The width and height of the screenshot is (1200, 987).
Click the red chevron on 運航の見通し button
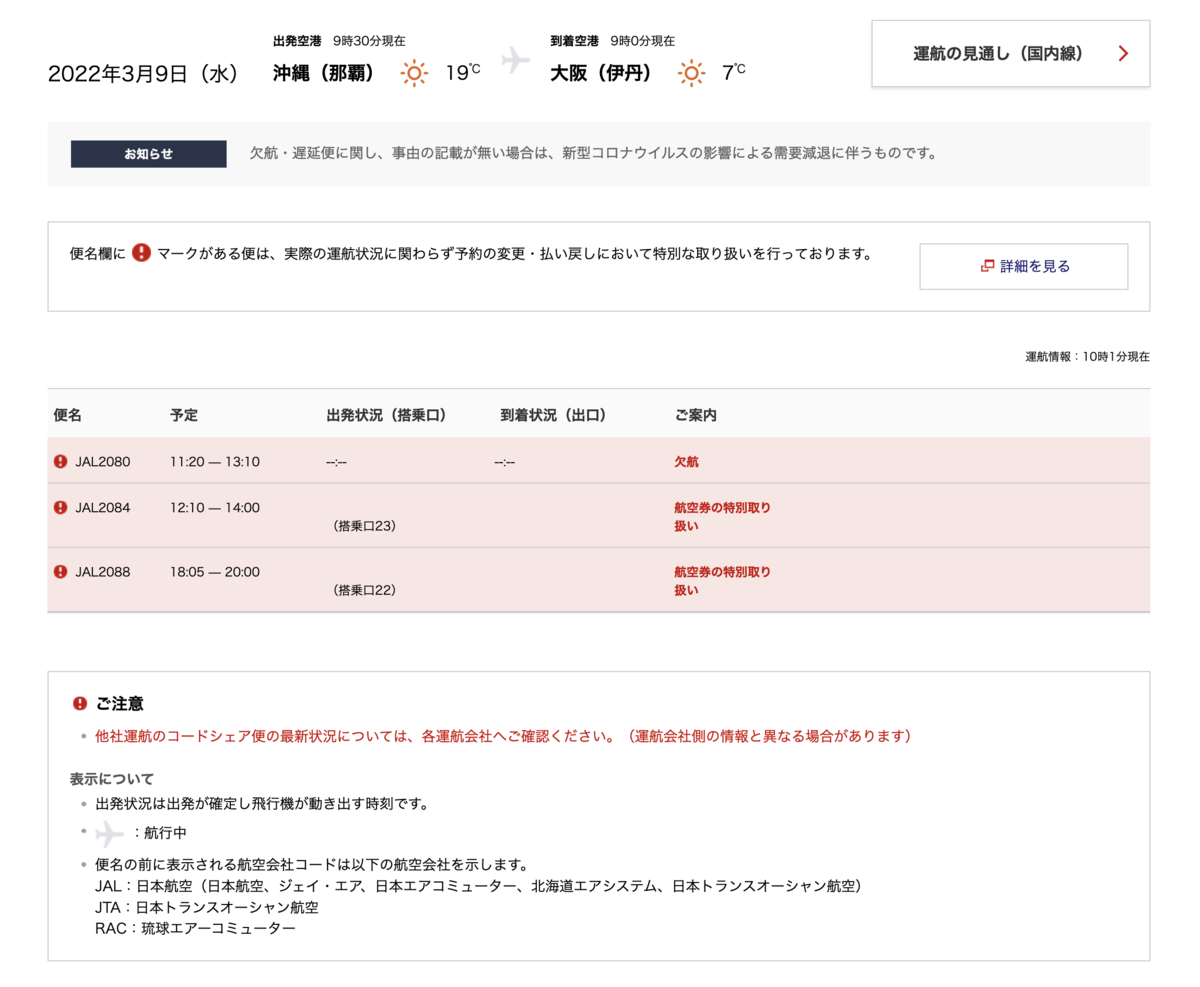1123,54
